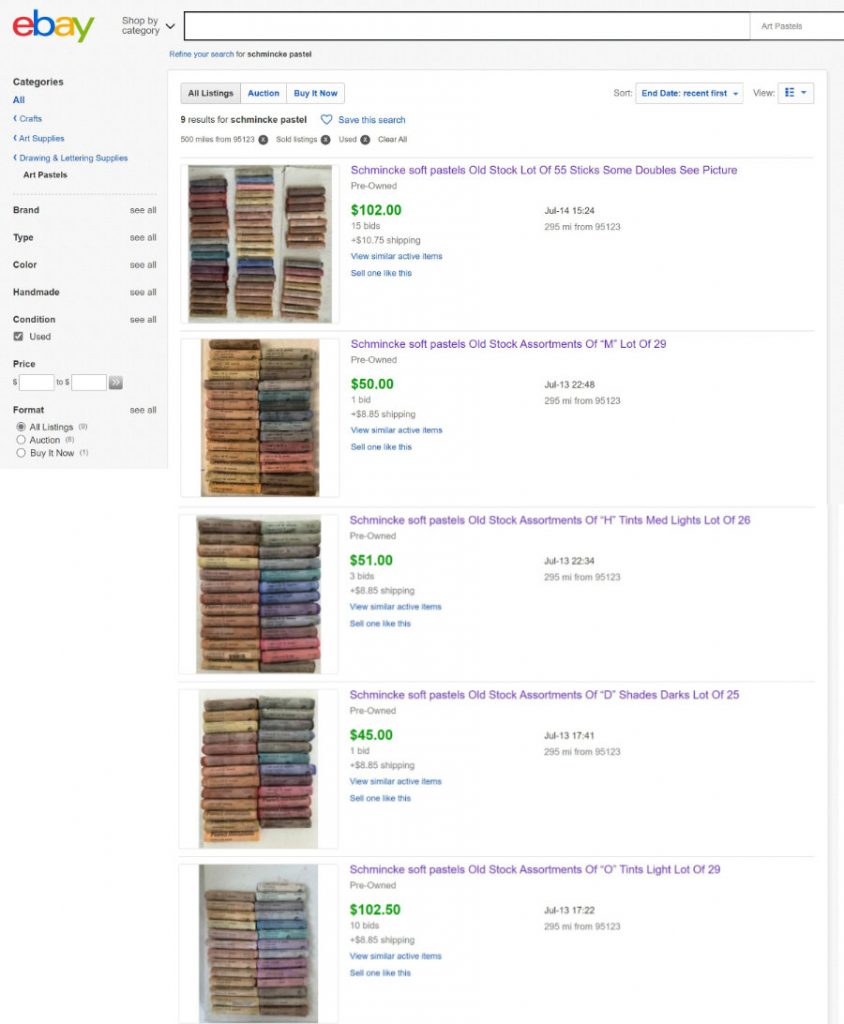Screen dimensions: 844x1024
Task: Expand the Shop by category menu
Action: pos(148,25)
